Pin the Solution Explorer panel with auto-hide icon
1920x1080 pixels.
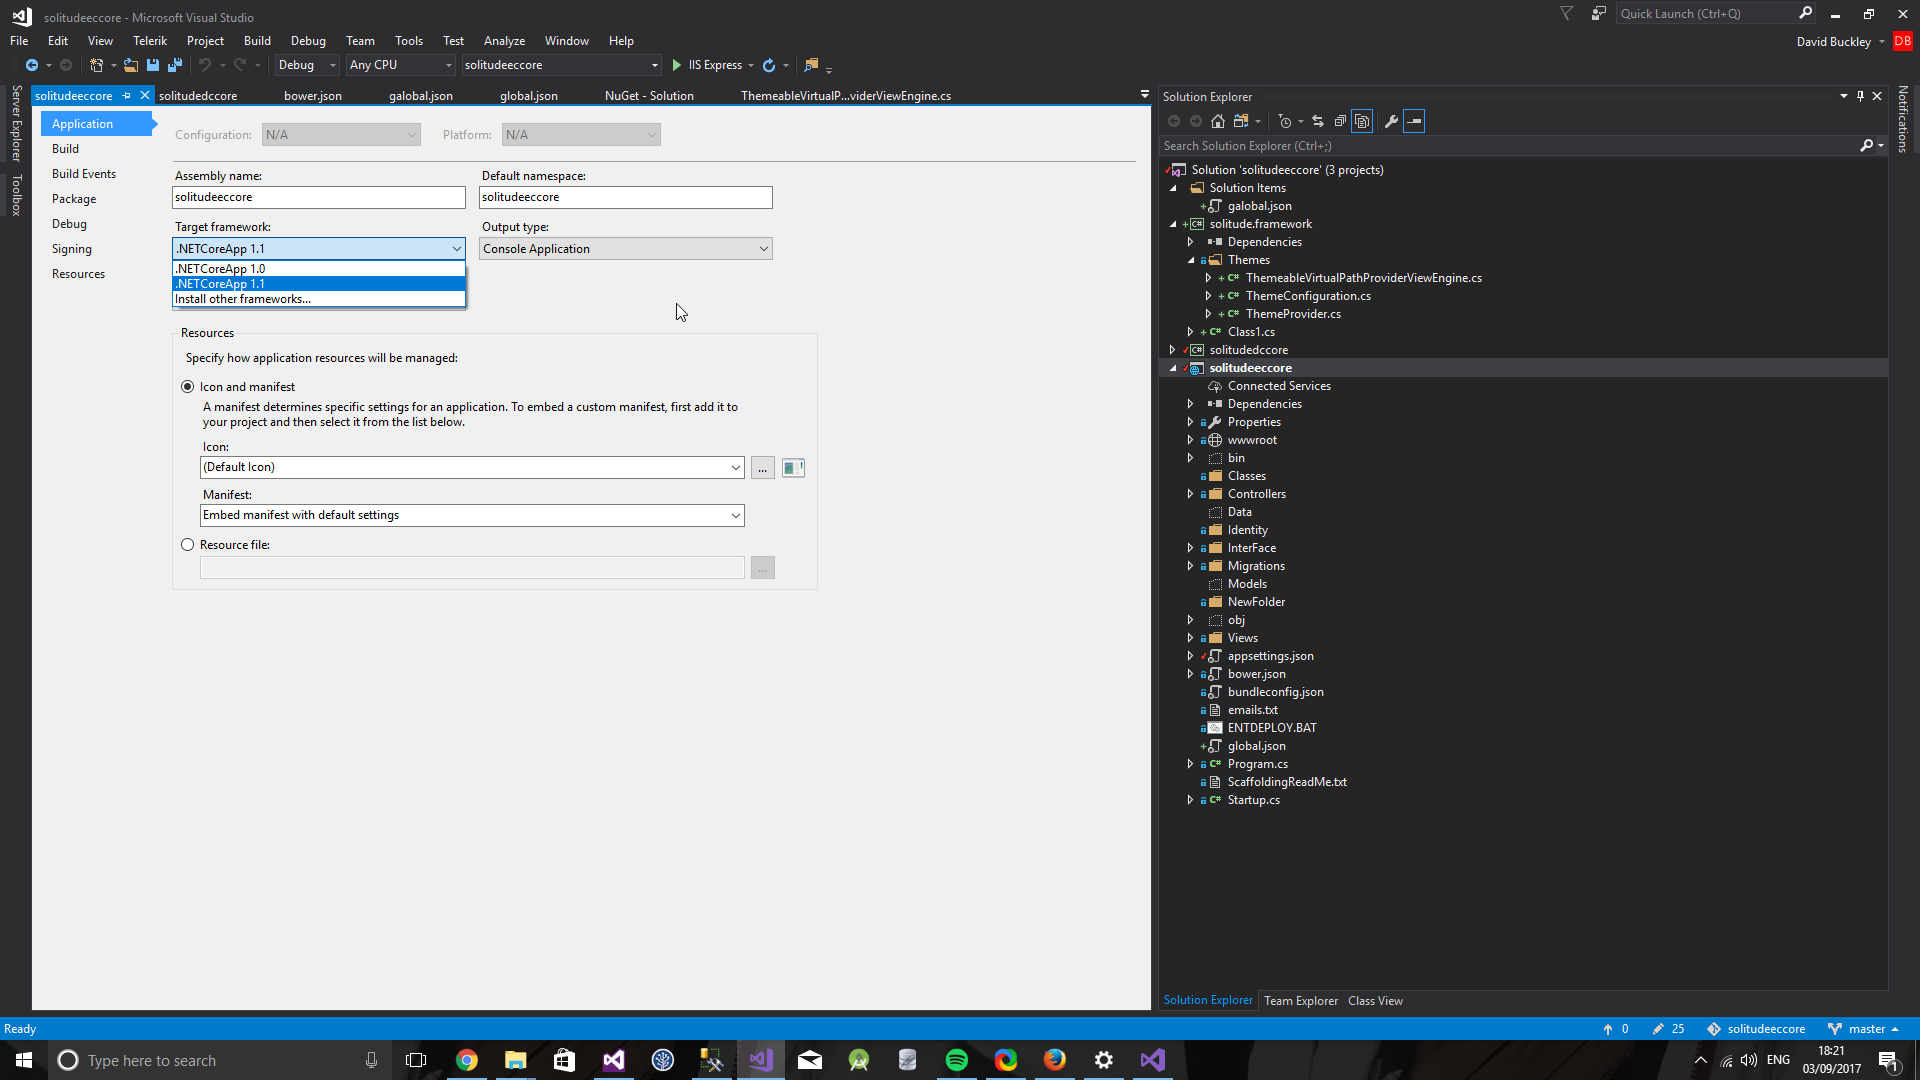coord(1860,96)
